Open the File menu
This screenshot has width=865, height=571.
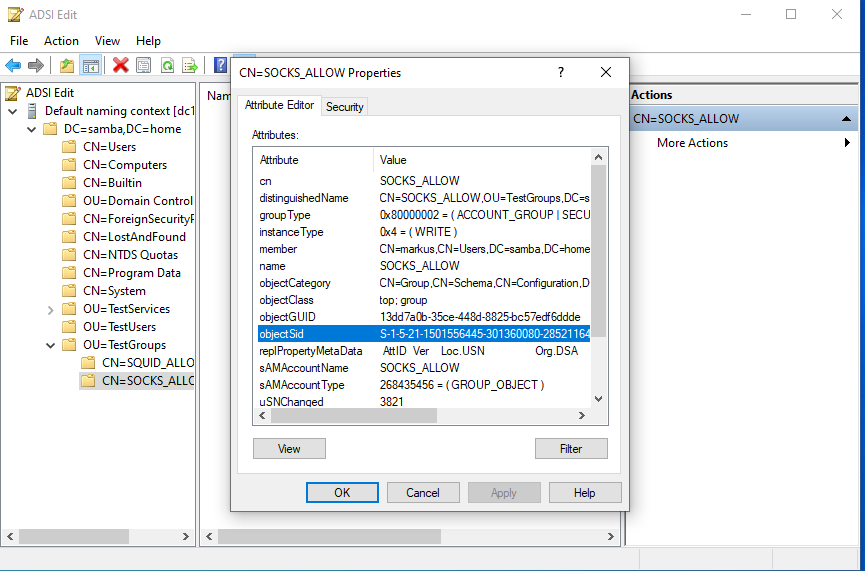tap(19, 41)
